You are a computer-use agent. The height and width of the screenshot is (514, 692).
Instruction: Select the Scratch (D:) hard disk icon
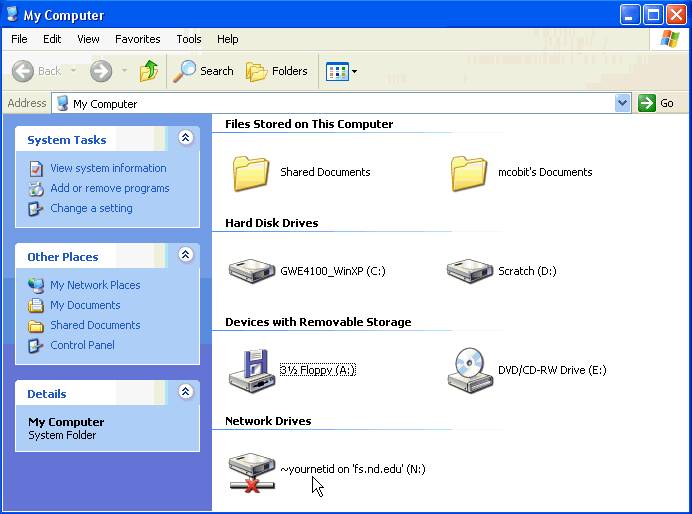click(470, 271)
